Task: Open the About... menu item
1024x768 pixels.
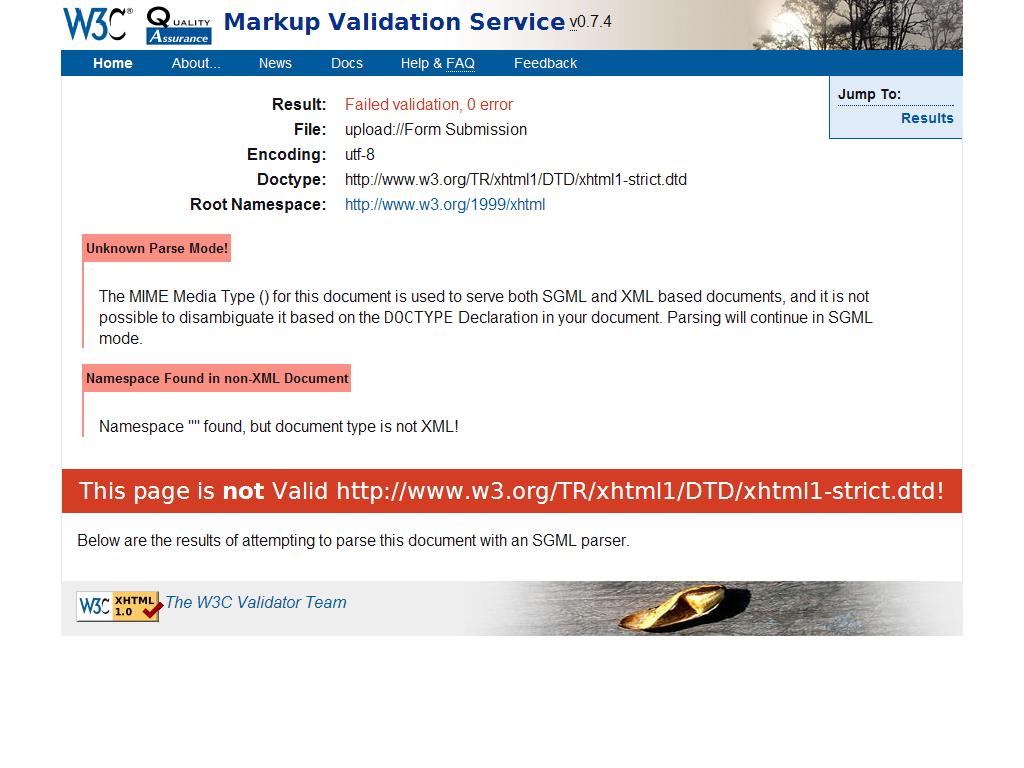Action: [x=196, y=63]
